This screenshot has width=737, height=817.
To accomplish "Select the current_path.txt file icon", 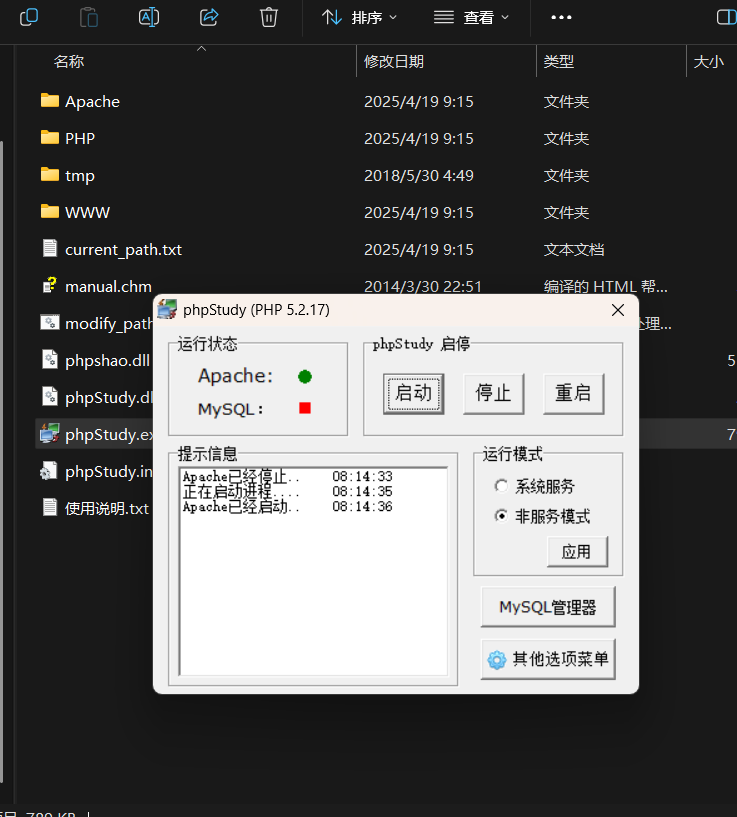I will pos(50,248).
